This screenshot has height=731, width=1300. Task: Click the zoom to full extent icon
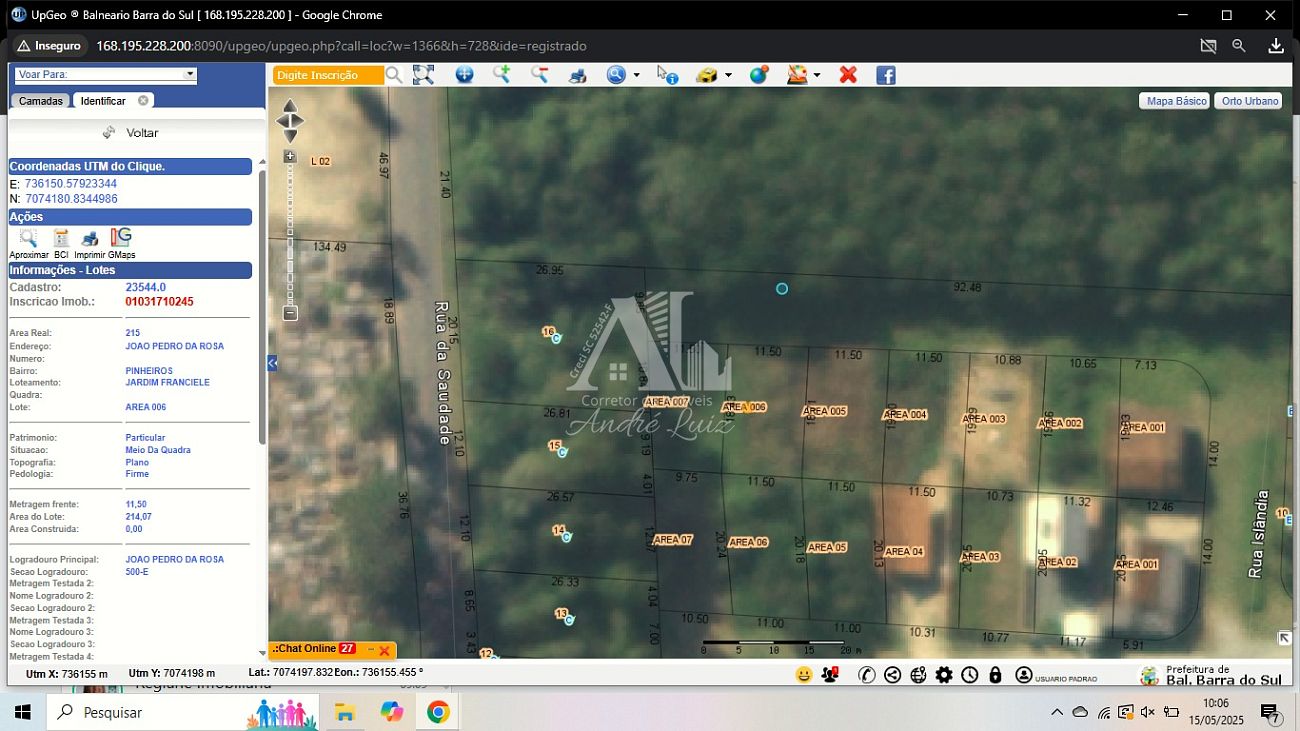(x=424, y=75)
